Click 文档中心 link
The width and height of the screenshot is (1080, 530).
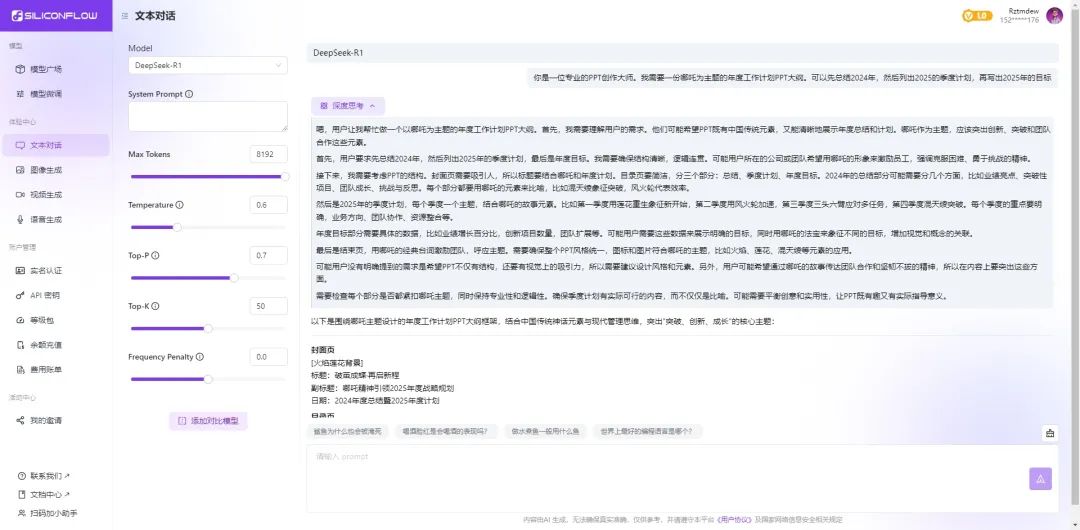[x=45, y=494]
